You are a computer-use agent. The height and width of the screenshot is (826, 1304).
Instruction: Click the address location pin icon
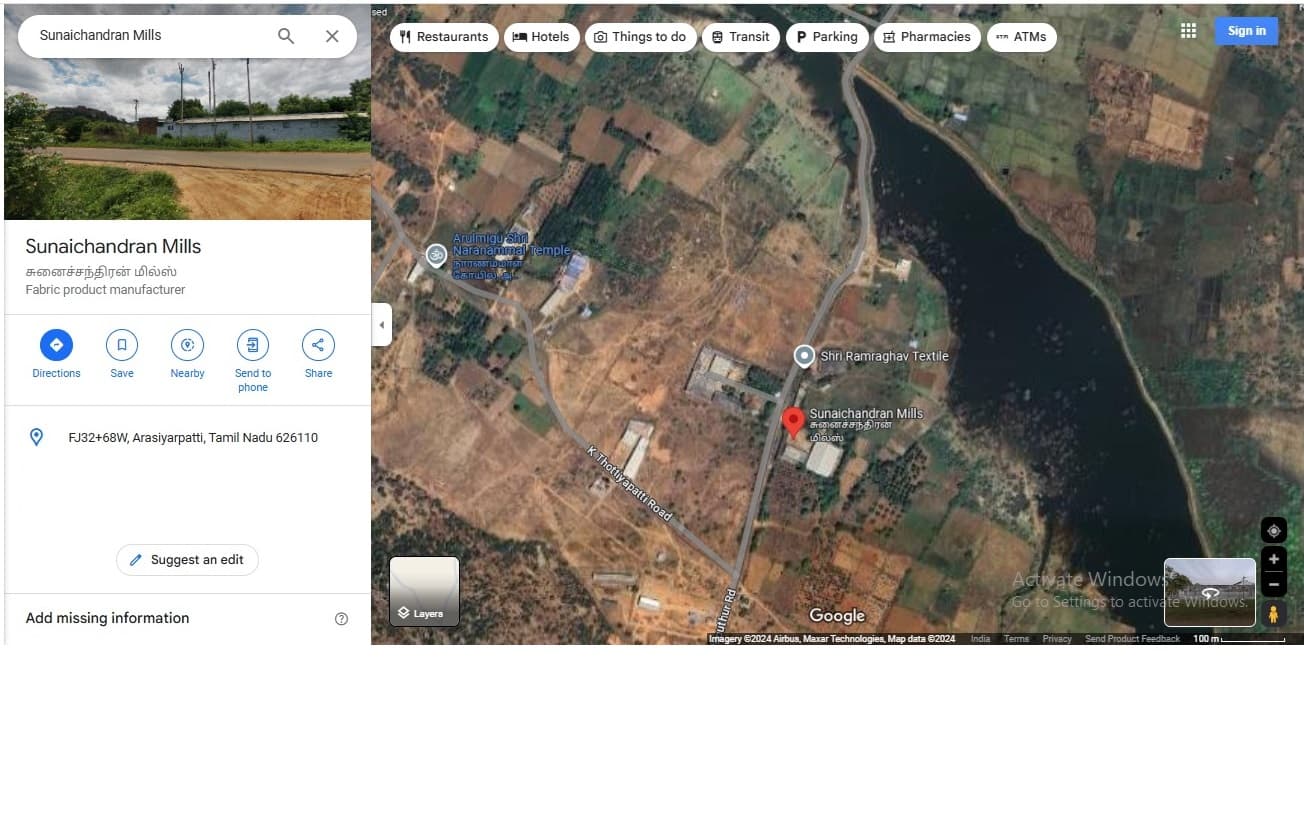pyautogui.click(x=37, y=437)
